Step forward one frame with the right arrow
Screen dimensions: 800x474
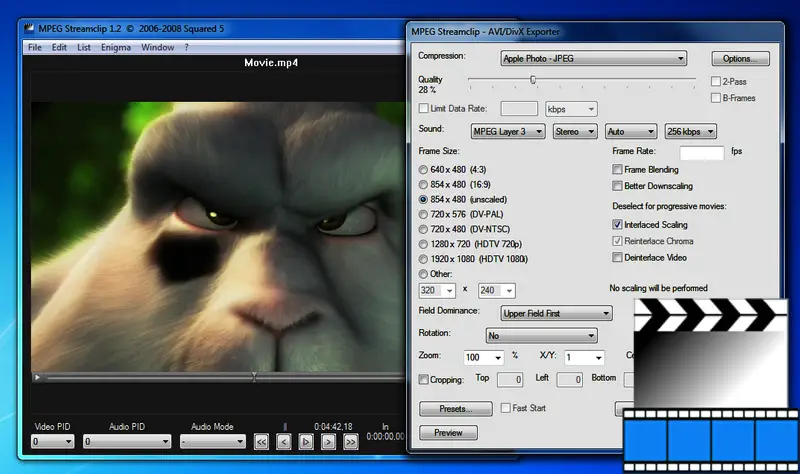(x=328, y=441)
